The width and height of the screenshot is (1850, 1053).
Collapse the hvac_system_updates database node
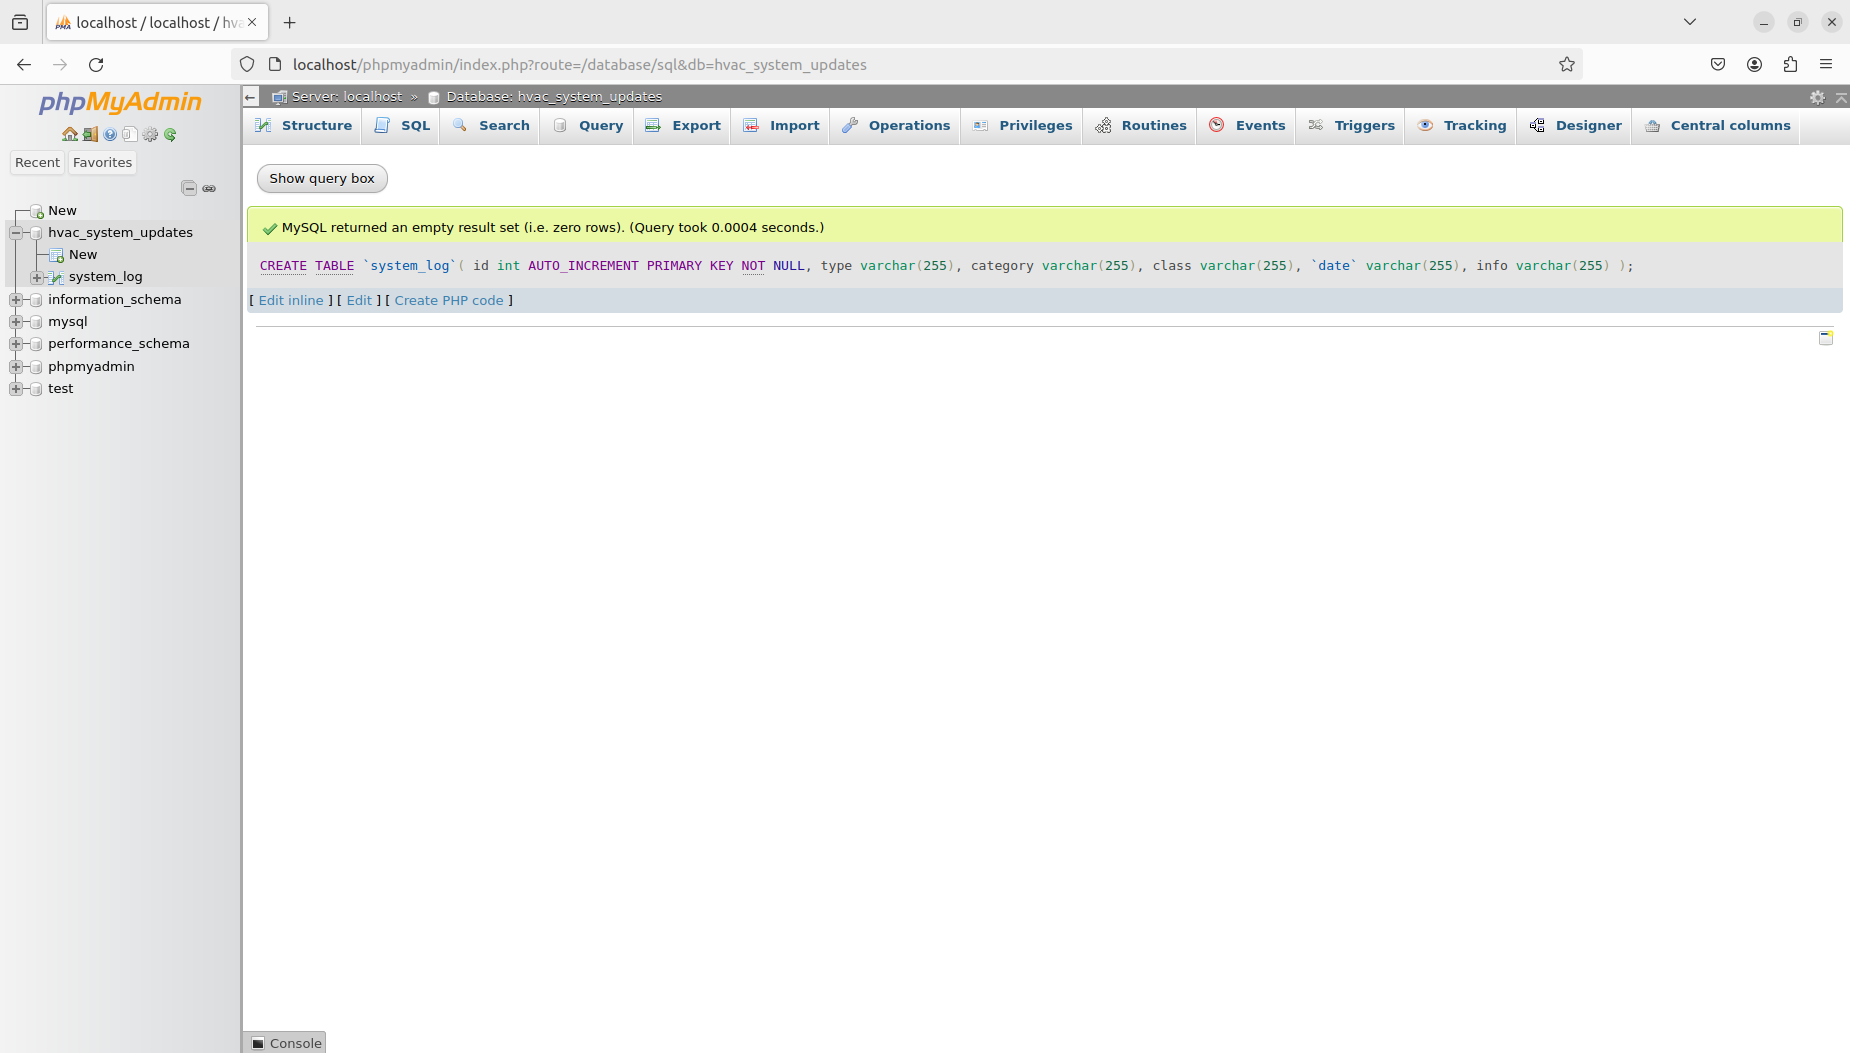pyautogui.click(x=16, y=233)
